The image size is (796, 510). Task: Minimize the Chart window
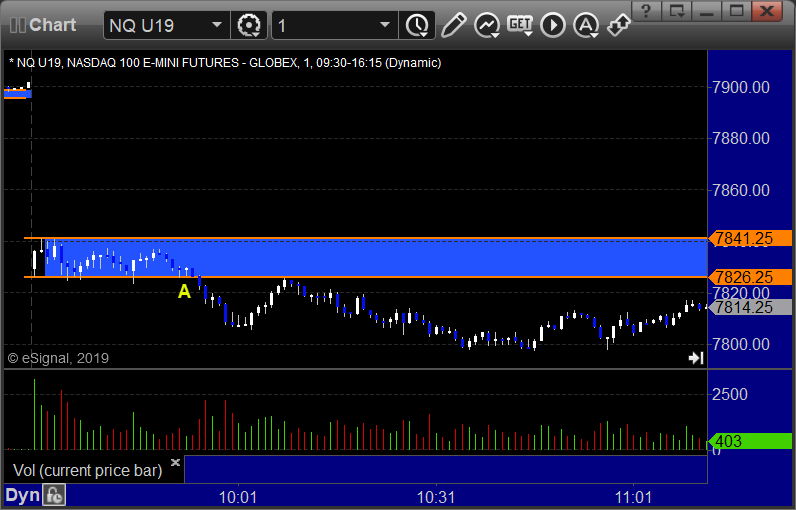point(707,10)
